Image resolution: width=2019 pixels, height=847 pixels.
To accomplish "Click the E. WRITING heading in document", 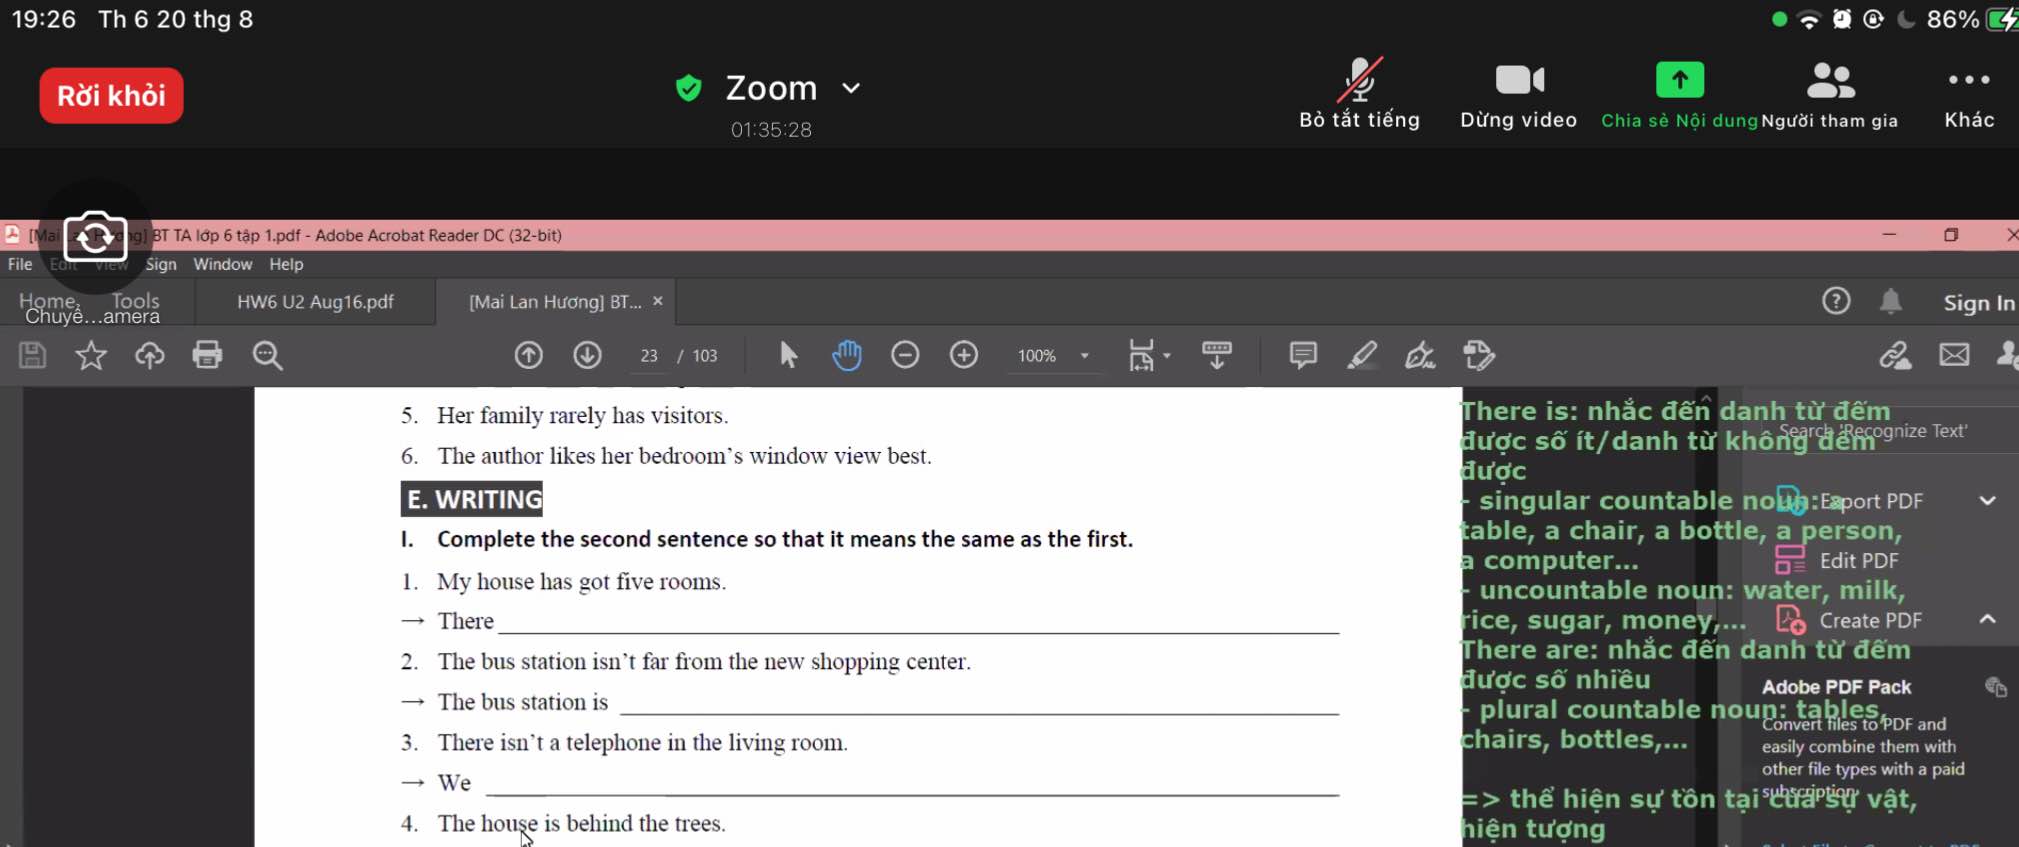I will [472, 499].
